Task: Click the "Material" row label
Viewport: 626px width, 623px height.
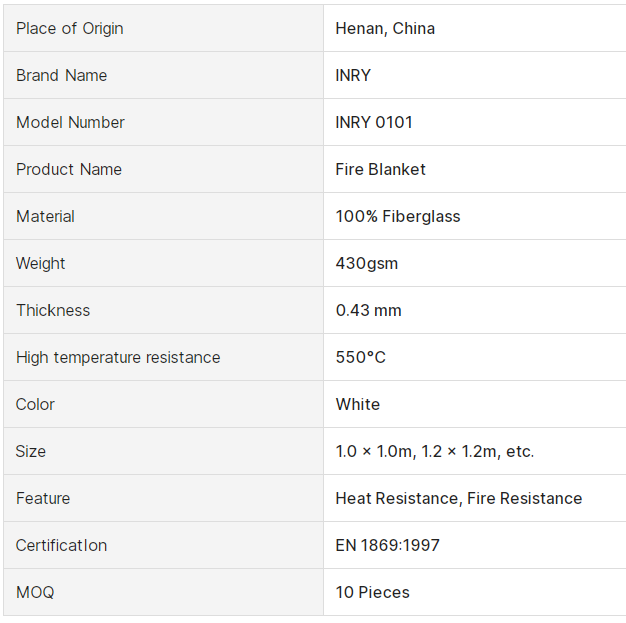Action: (45, 216)
